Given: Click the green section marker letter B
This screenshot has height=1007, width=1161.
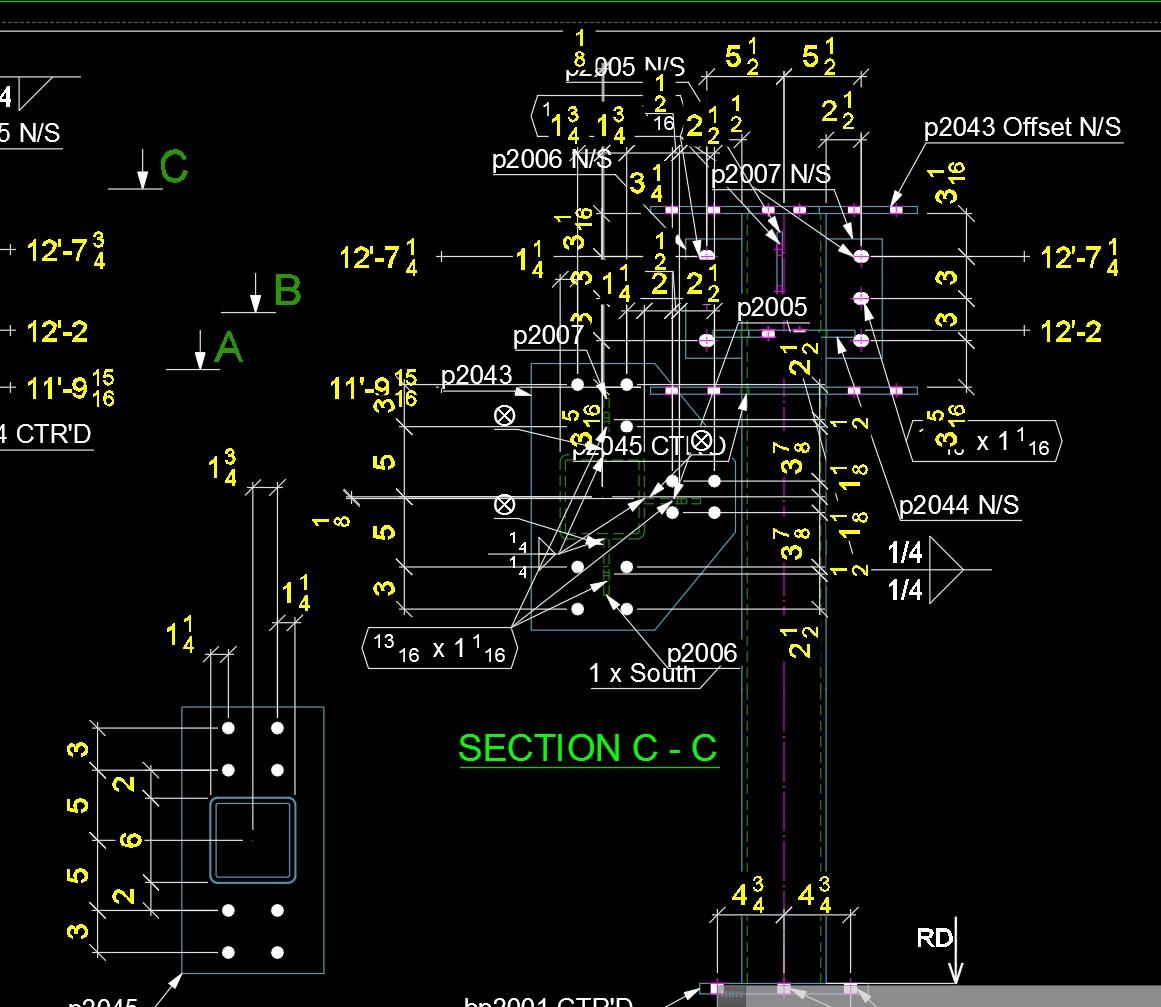Looking at the screenshot, I should pos(287,290).
